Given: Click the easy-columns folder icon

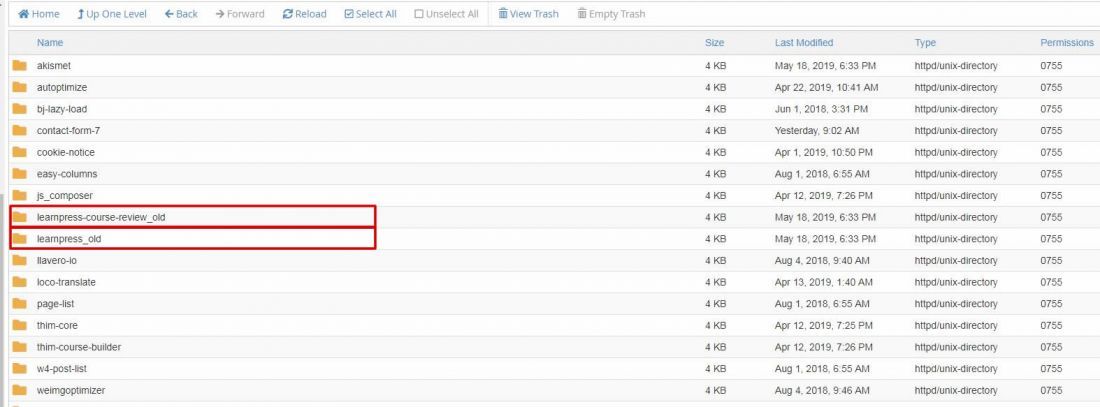Looking at the screenshot, I should click(x=20, y=174).
